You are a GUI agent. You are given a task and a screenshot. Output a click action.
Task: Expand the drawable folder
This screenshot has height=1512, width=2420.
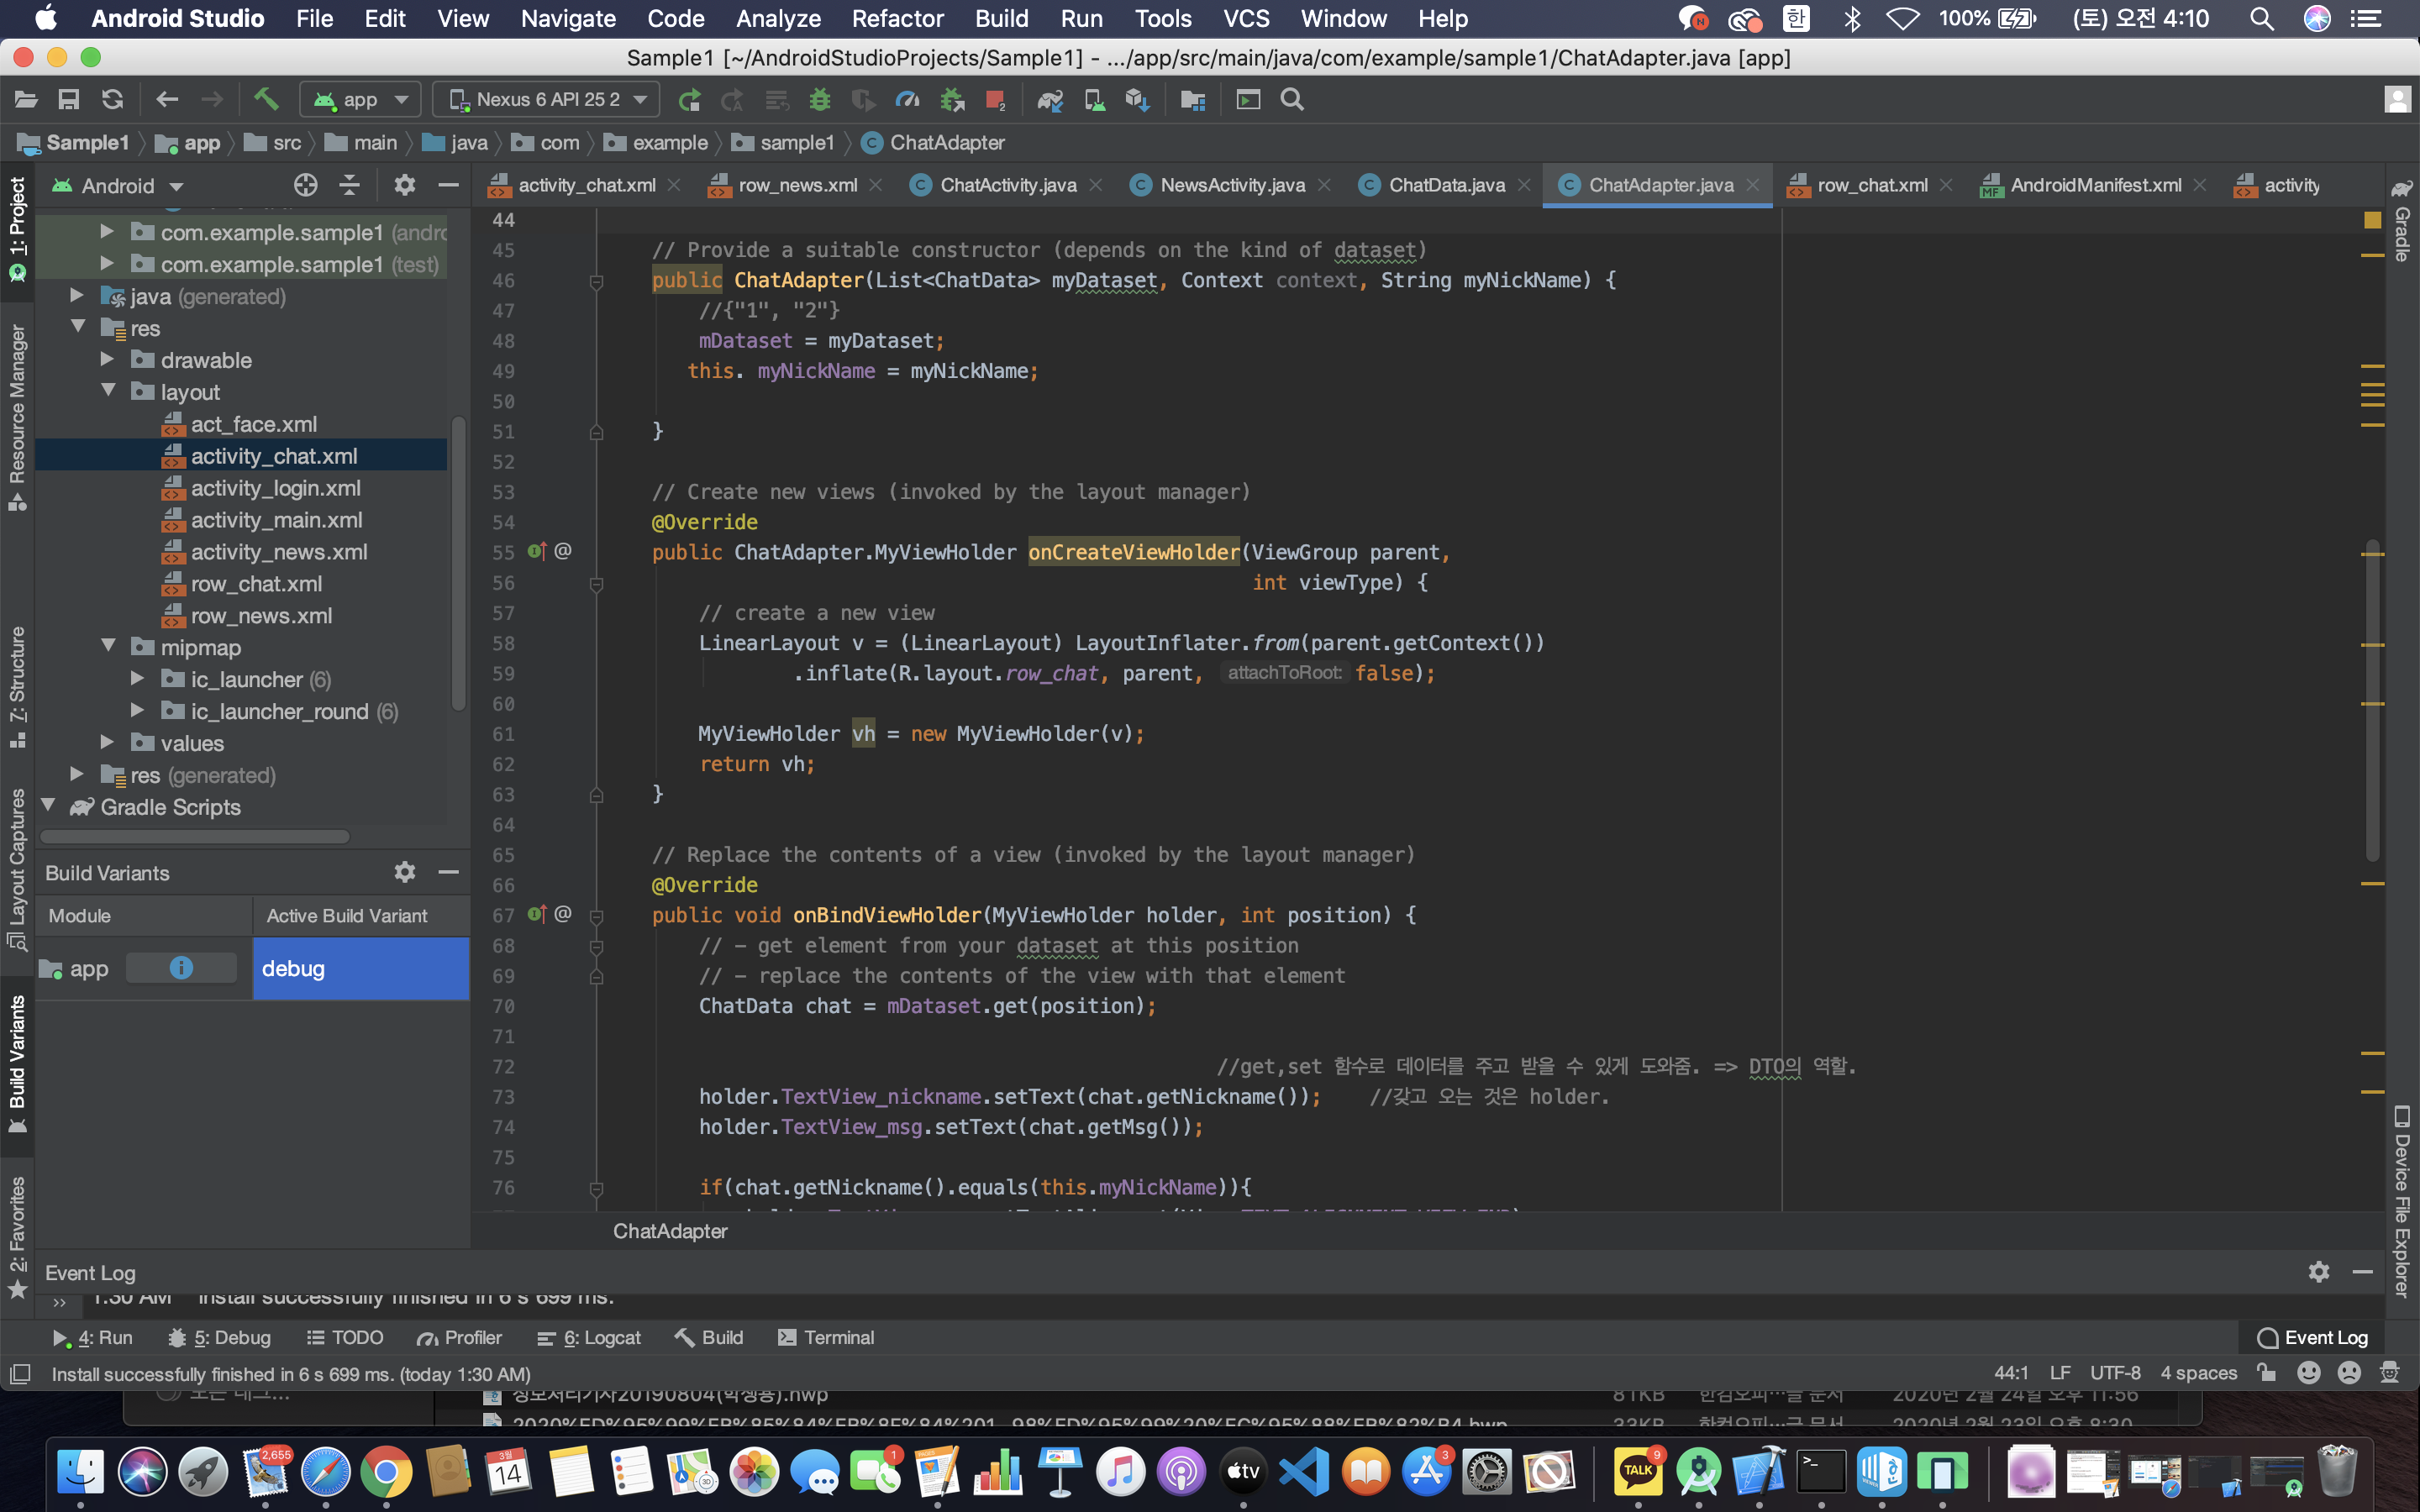pyautogui.click(x=108, y=360)
